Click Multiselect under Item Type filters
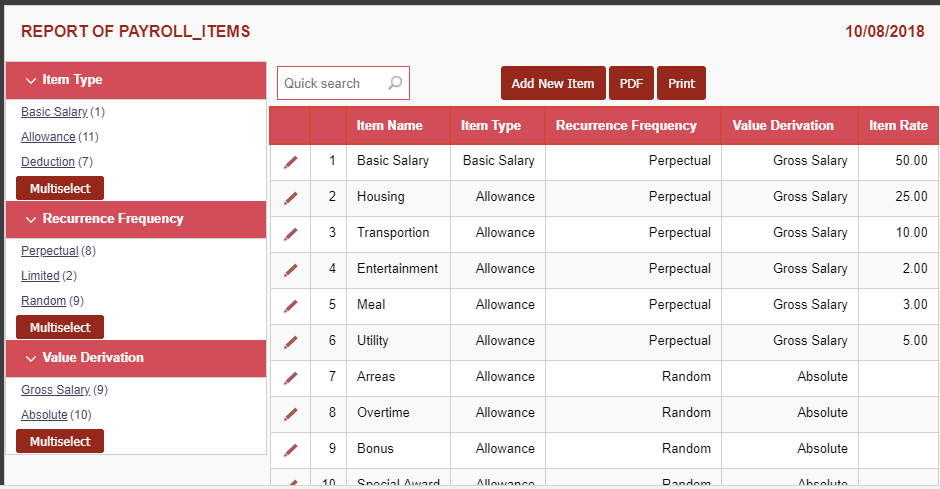 pos(60,188)
